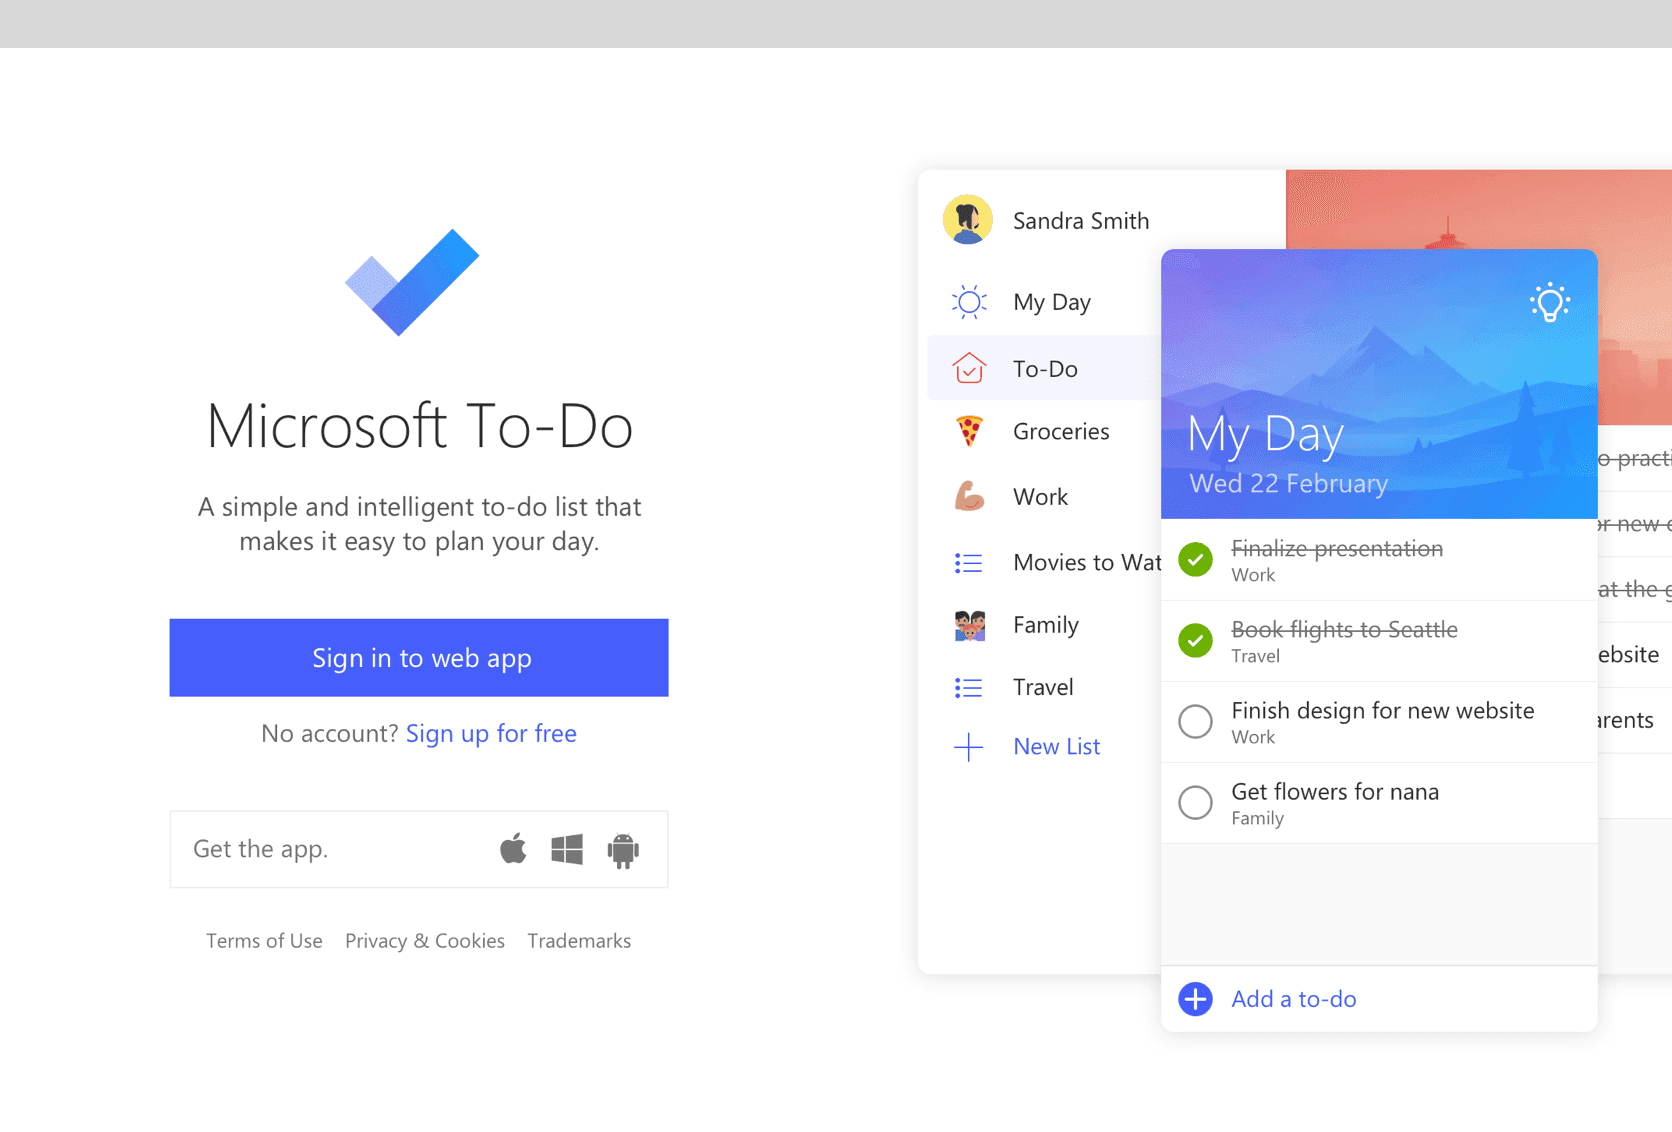Click the Wed 22 February date

(1288, 484)
